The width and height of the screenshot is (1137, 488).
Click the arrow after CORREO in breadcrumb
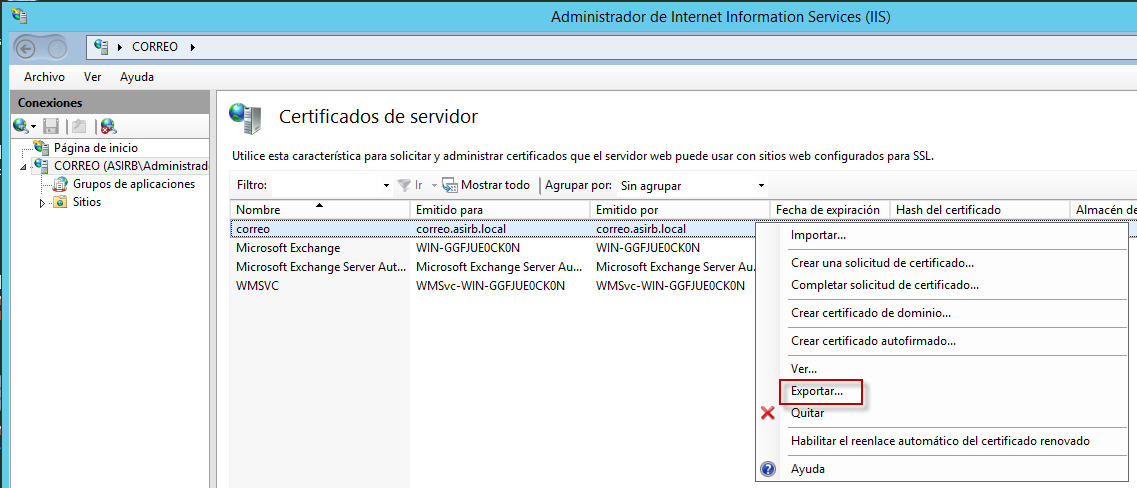tap(193, 47)
